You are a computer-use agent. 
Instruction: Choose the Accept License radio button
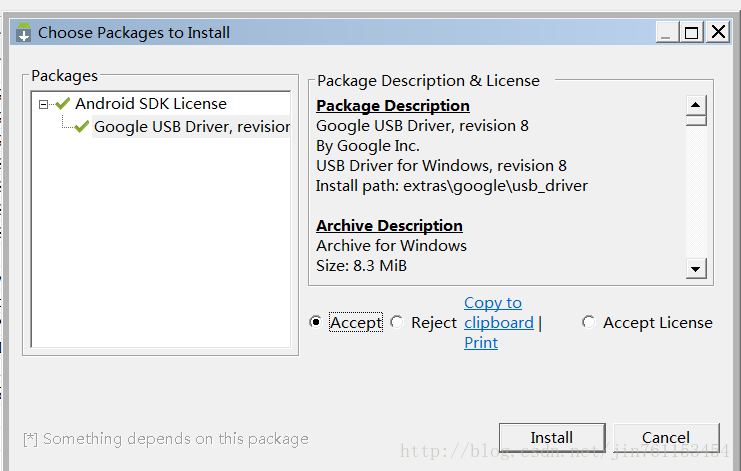588,322
